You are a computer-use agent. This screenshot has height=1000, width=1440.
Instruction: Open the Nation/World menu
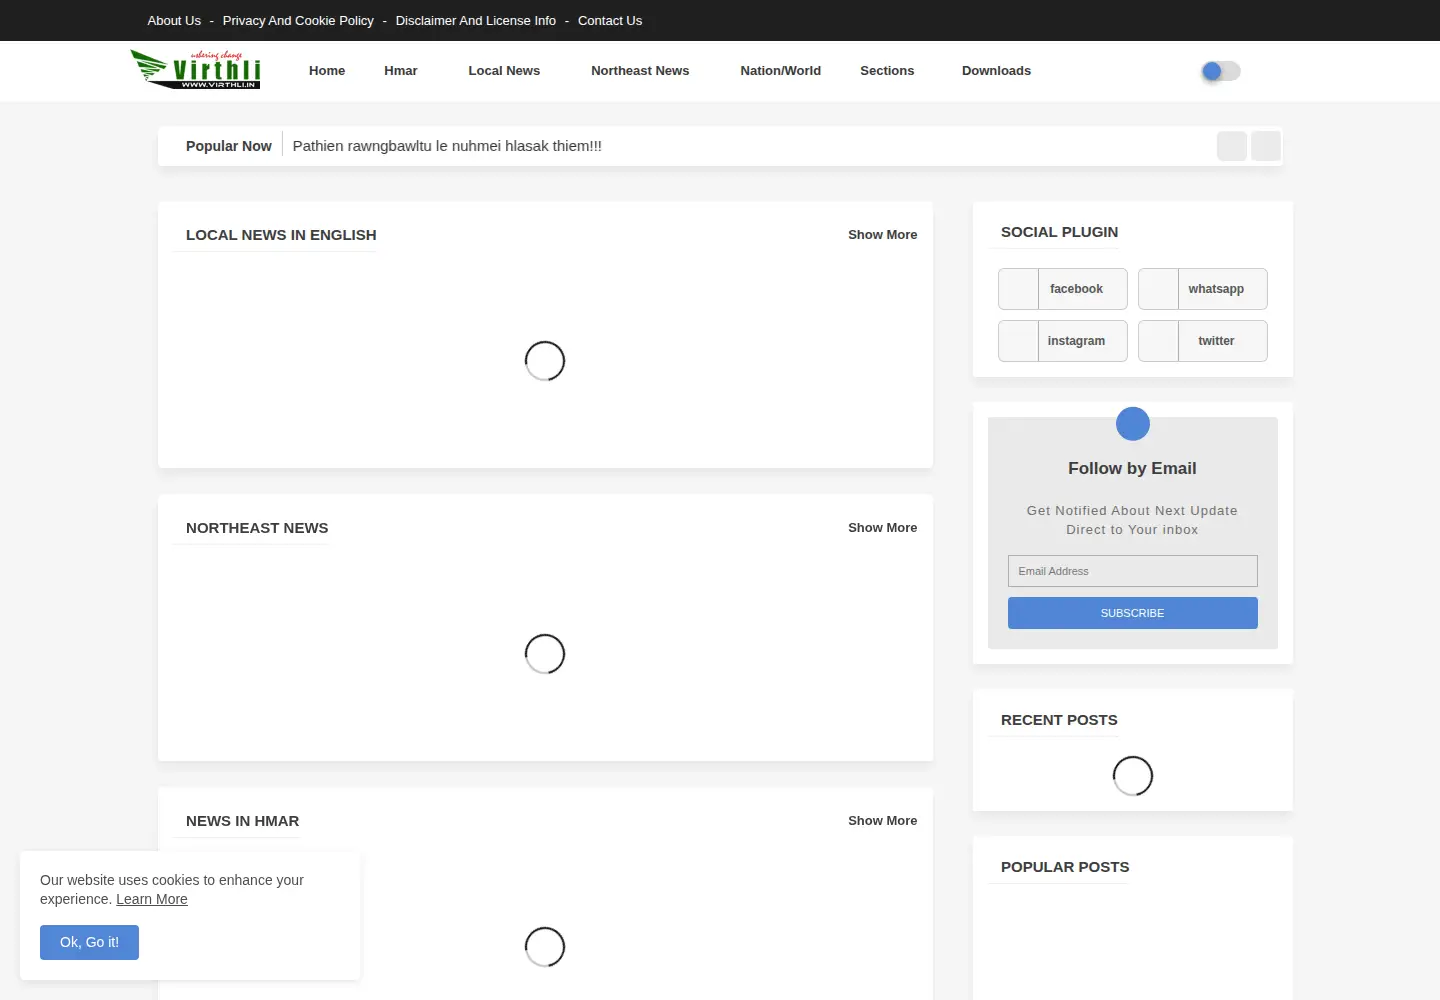click(780, 71)
